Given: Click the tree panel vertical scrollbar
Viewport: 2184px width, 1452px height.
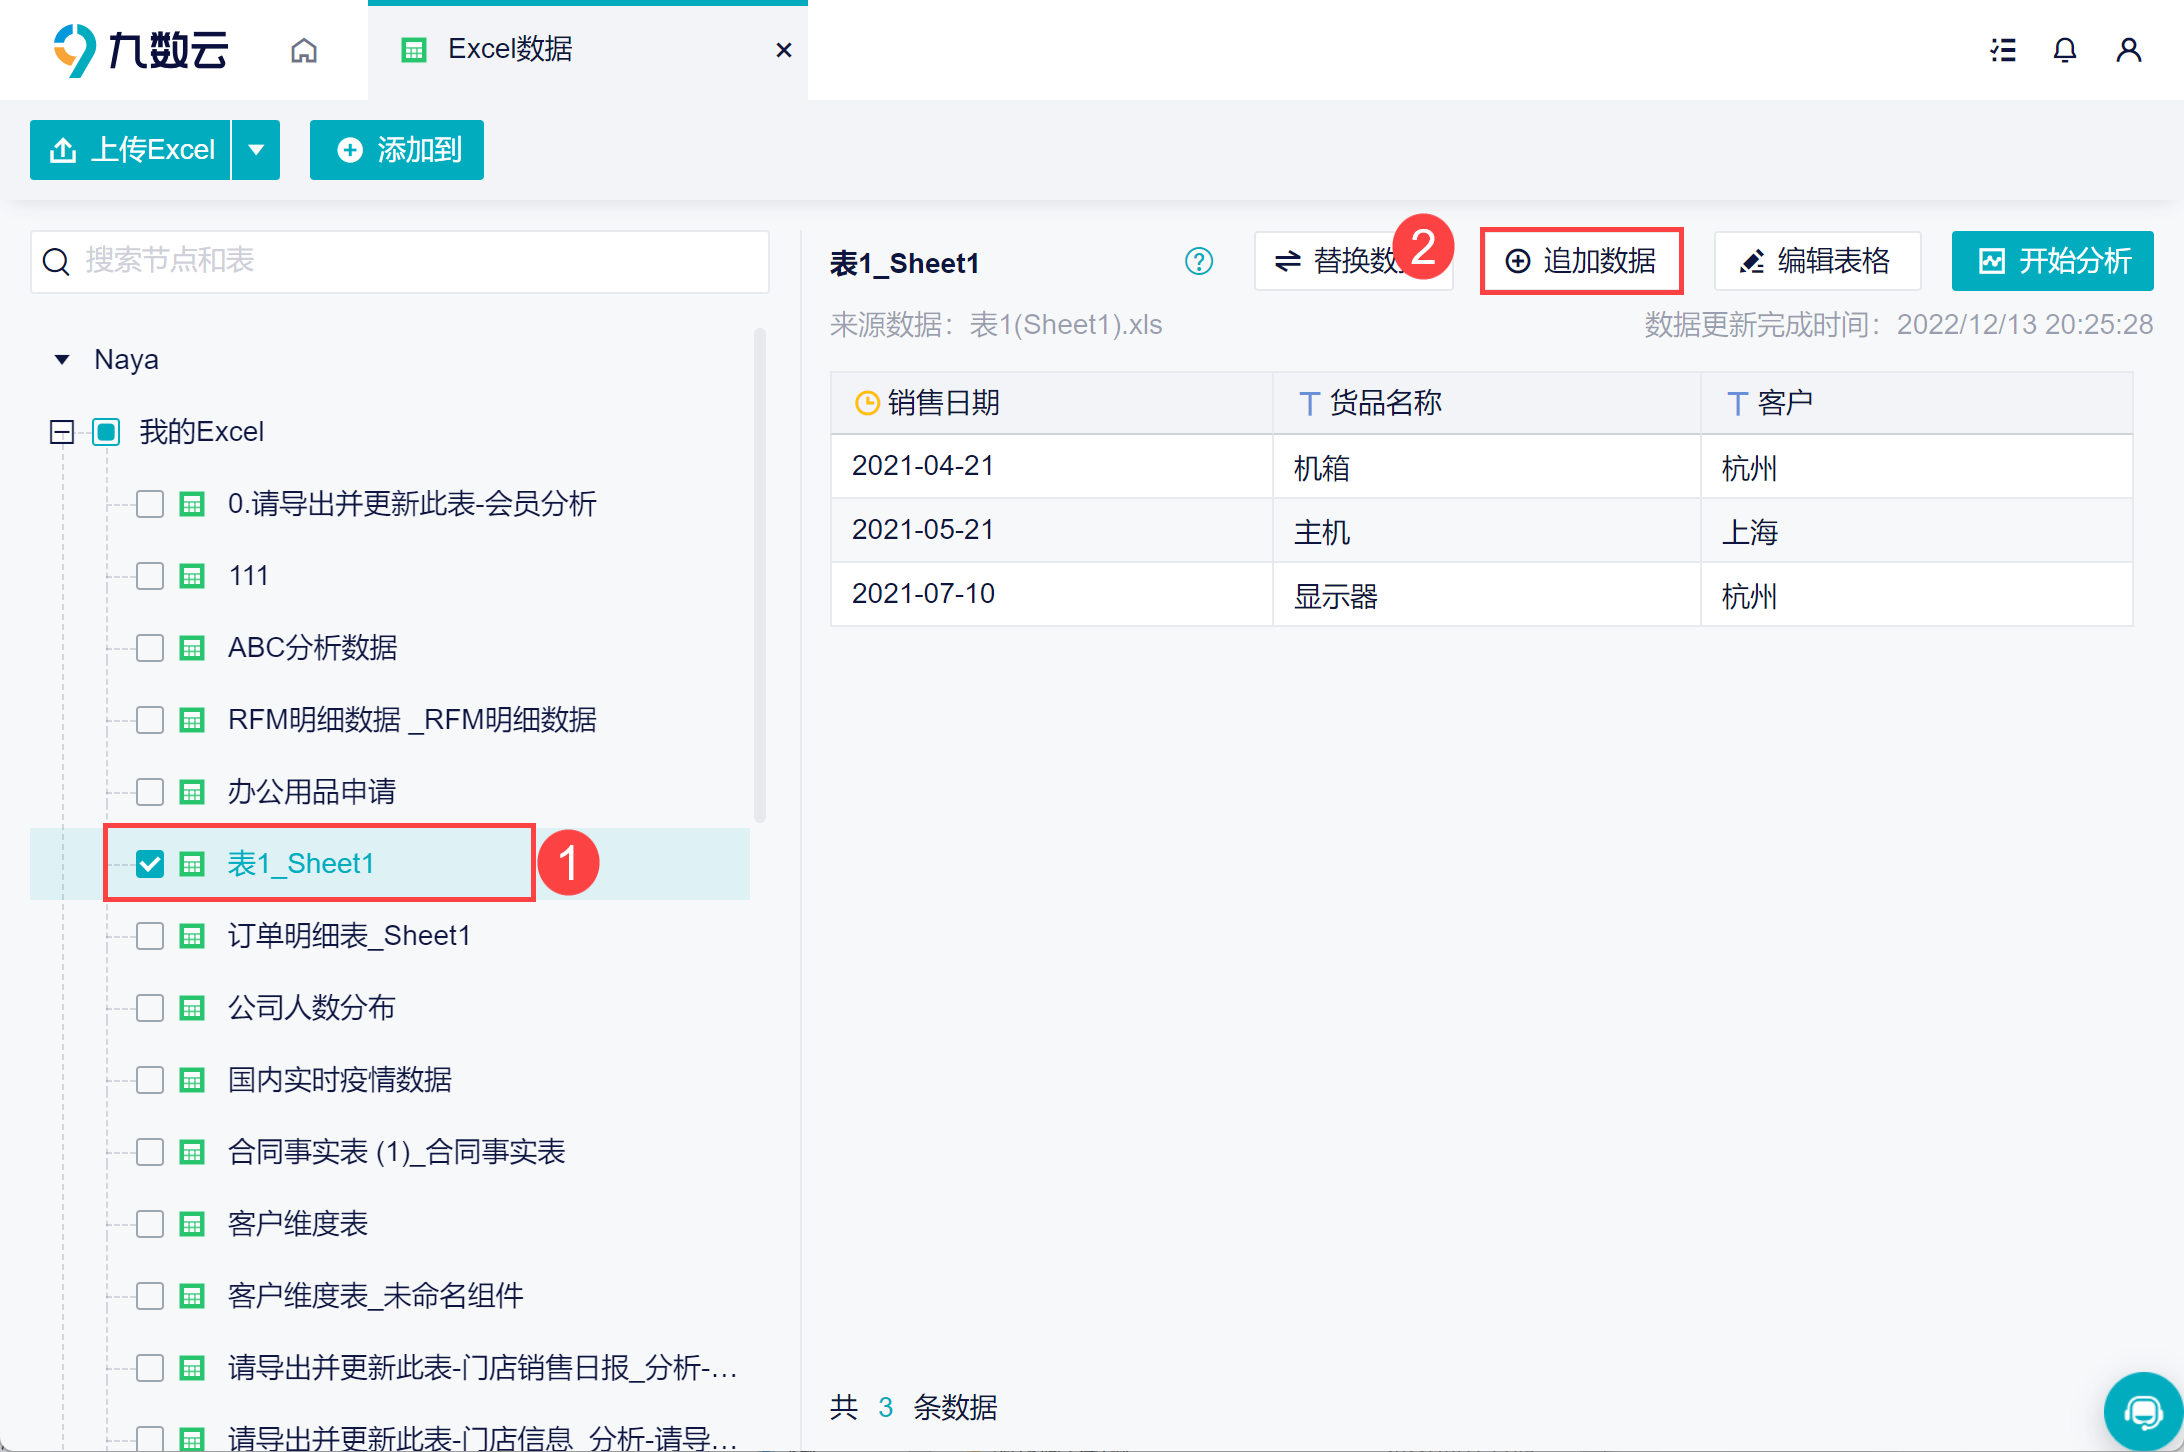Looking at the screenshot, I should coord(760,575).
